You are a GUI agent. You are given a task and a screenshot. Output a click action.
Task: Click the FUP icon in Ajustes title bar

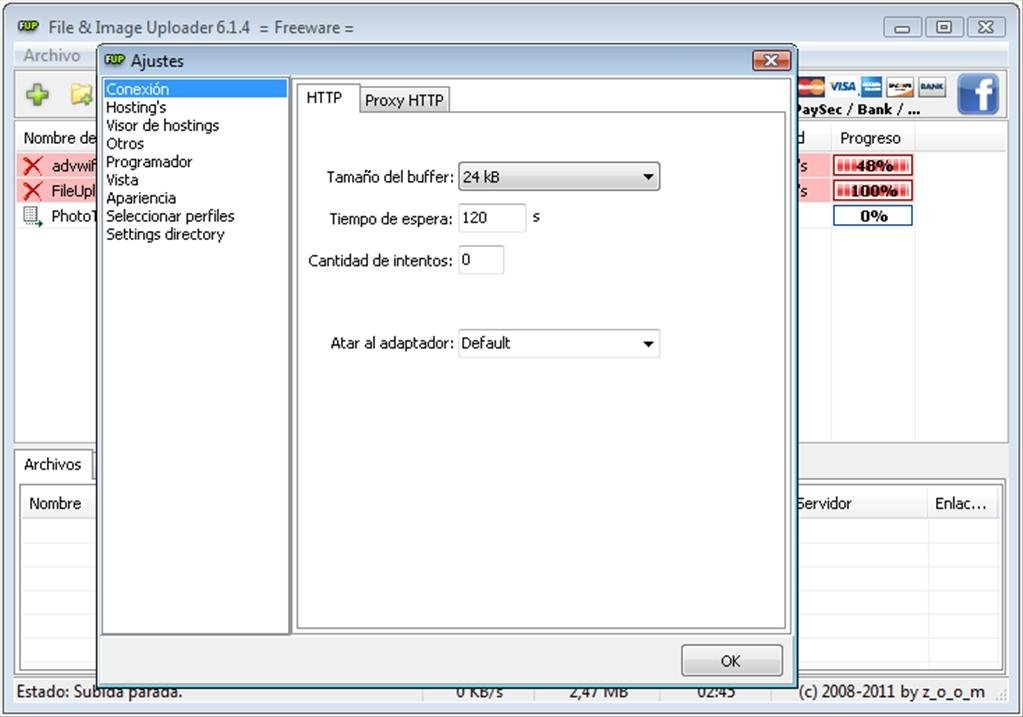[x=115, y=60]
